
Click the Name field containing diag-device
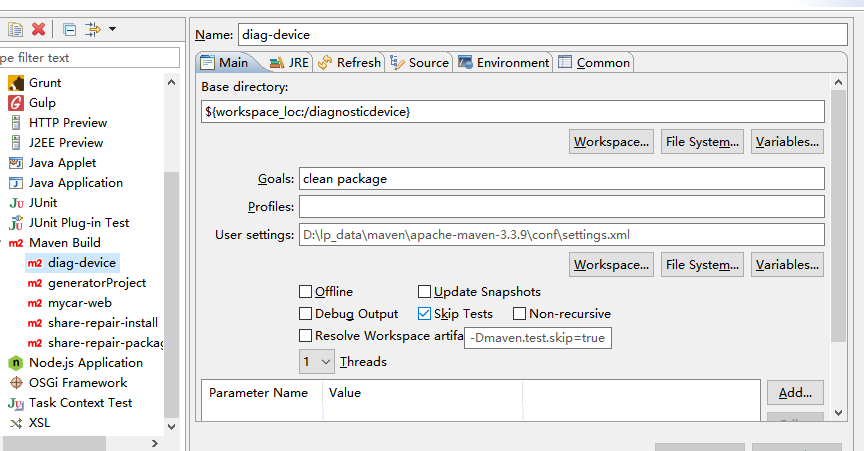coord(543,34)
